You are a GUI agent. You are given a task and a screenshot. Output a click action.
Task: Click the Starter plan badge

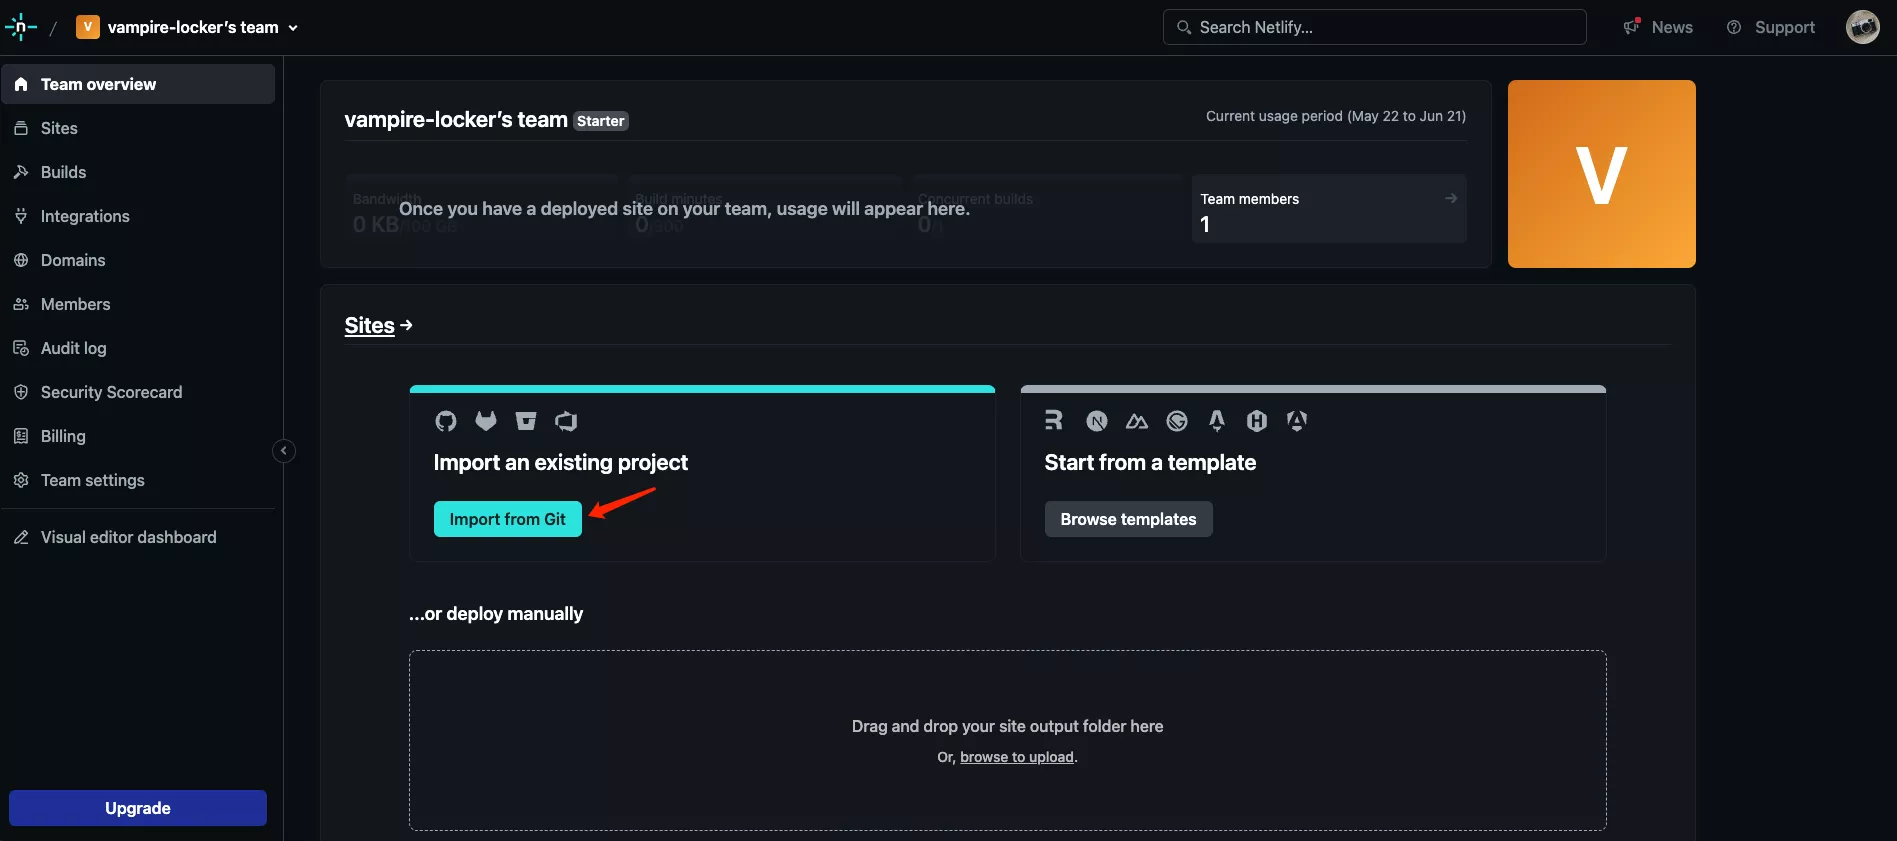pyautogui.click(x=601, y=121)
